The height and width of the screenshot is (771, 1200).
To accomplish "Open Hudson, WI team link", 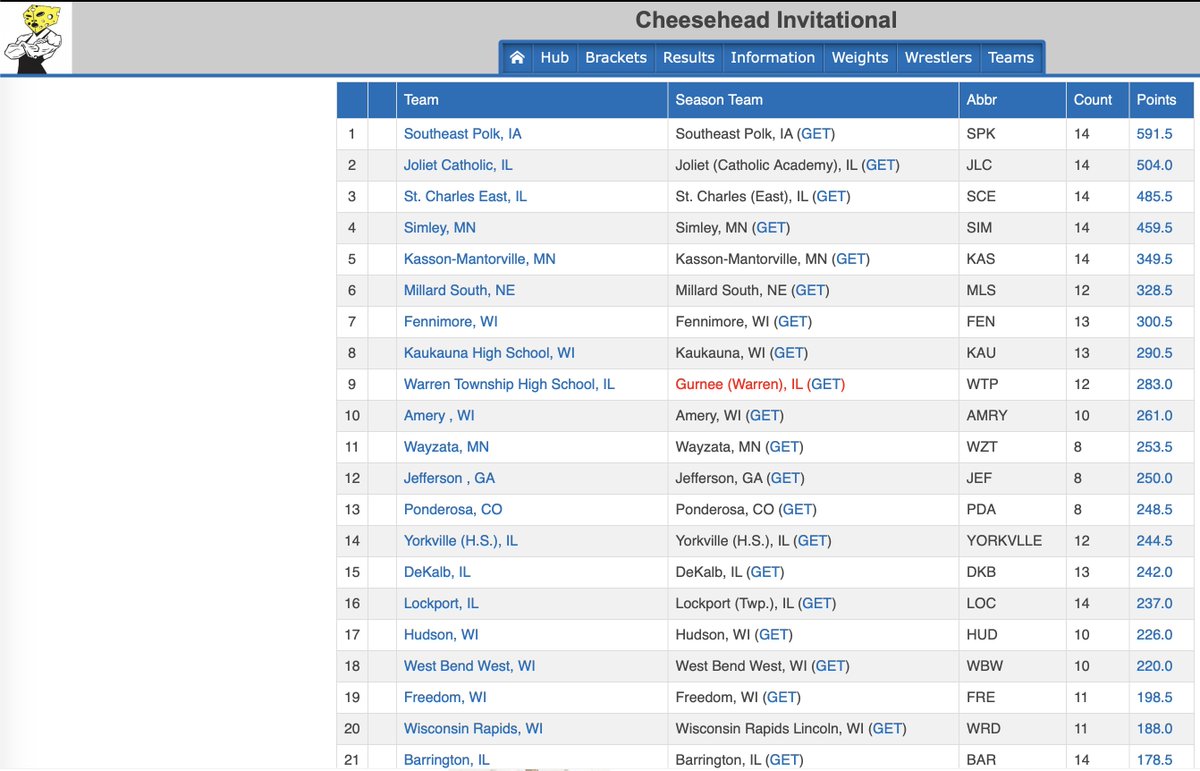I will (441, 635).
